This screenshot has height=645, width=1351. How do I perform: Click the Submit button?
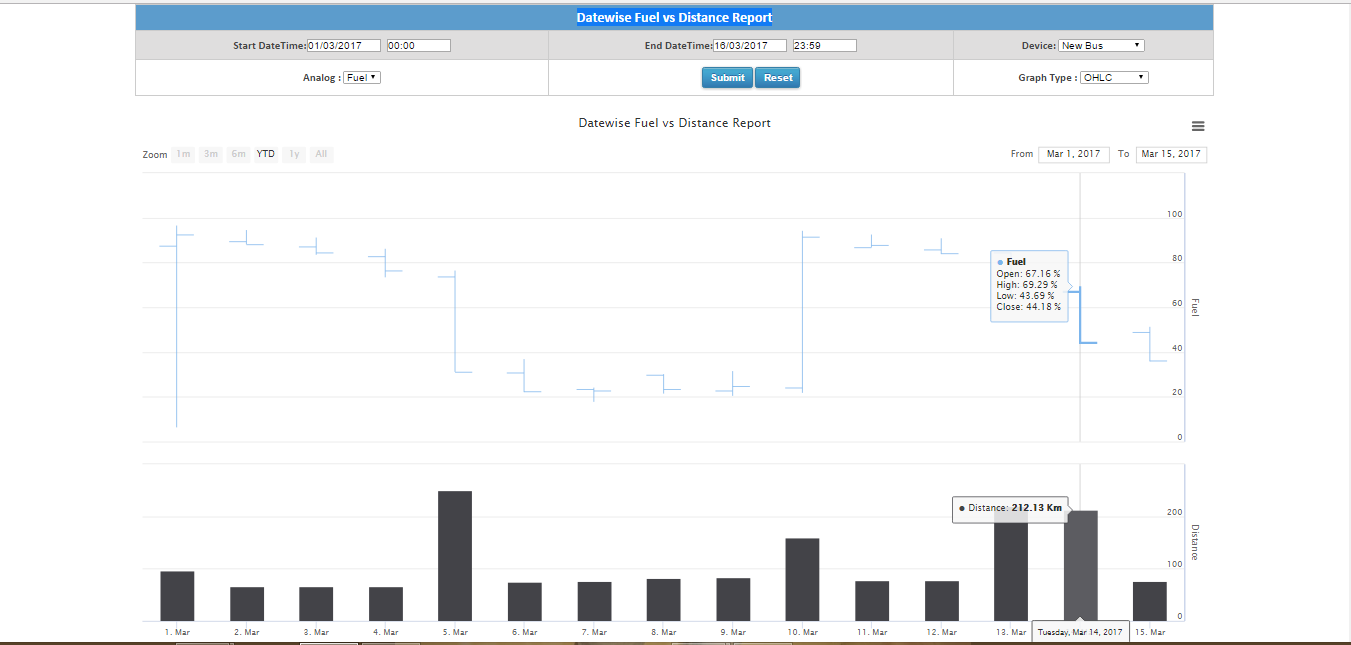(727, 78)
